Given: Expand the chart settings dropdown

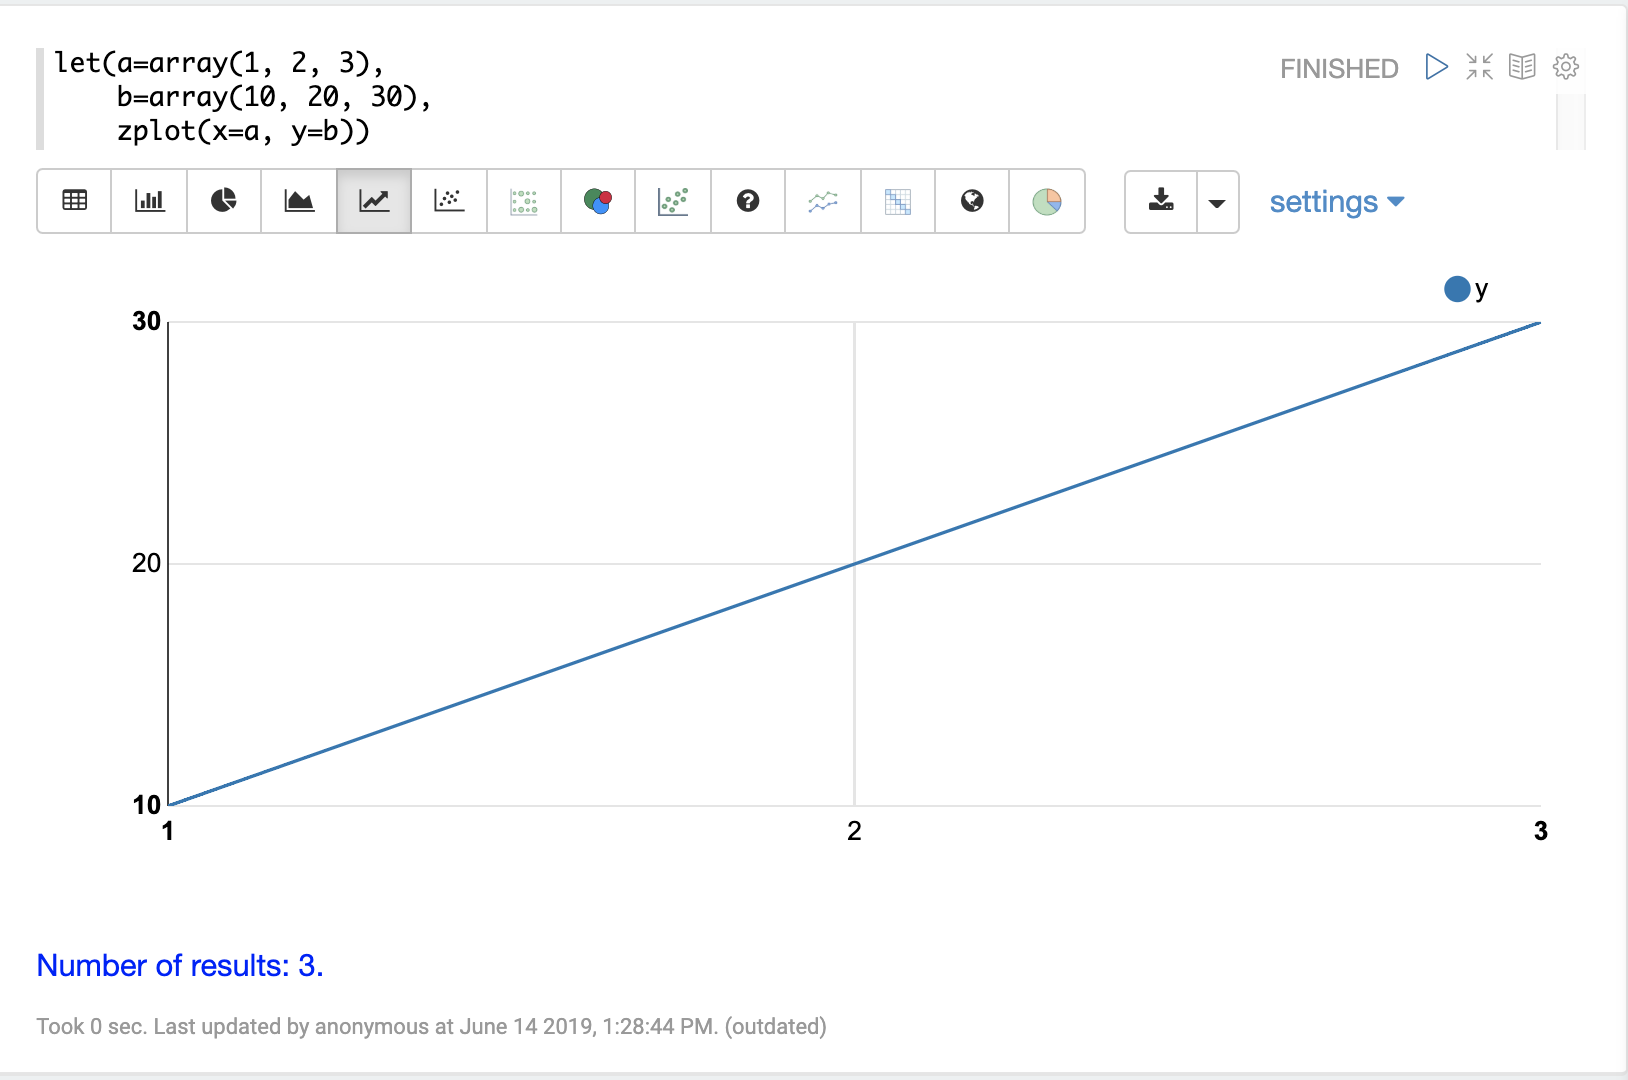Looking at the screenshot, I should pos(1336,202).
